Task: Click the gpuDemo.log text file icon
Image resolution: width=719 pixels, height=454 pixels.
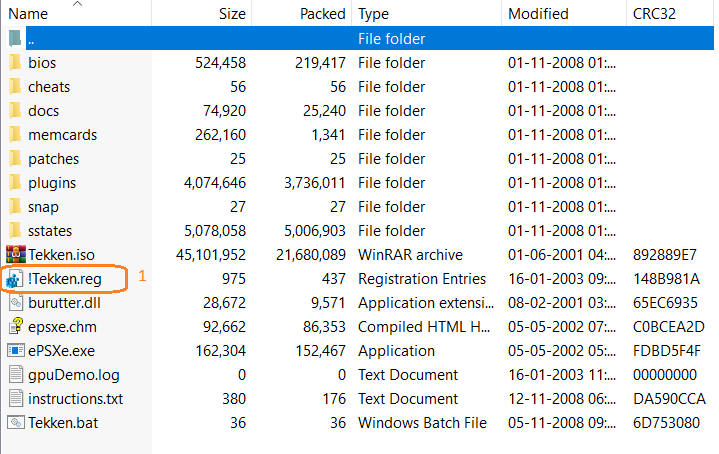Action: (x=15, y=375)
